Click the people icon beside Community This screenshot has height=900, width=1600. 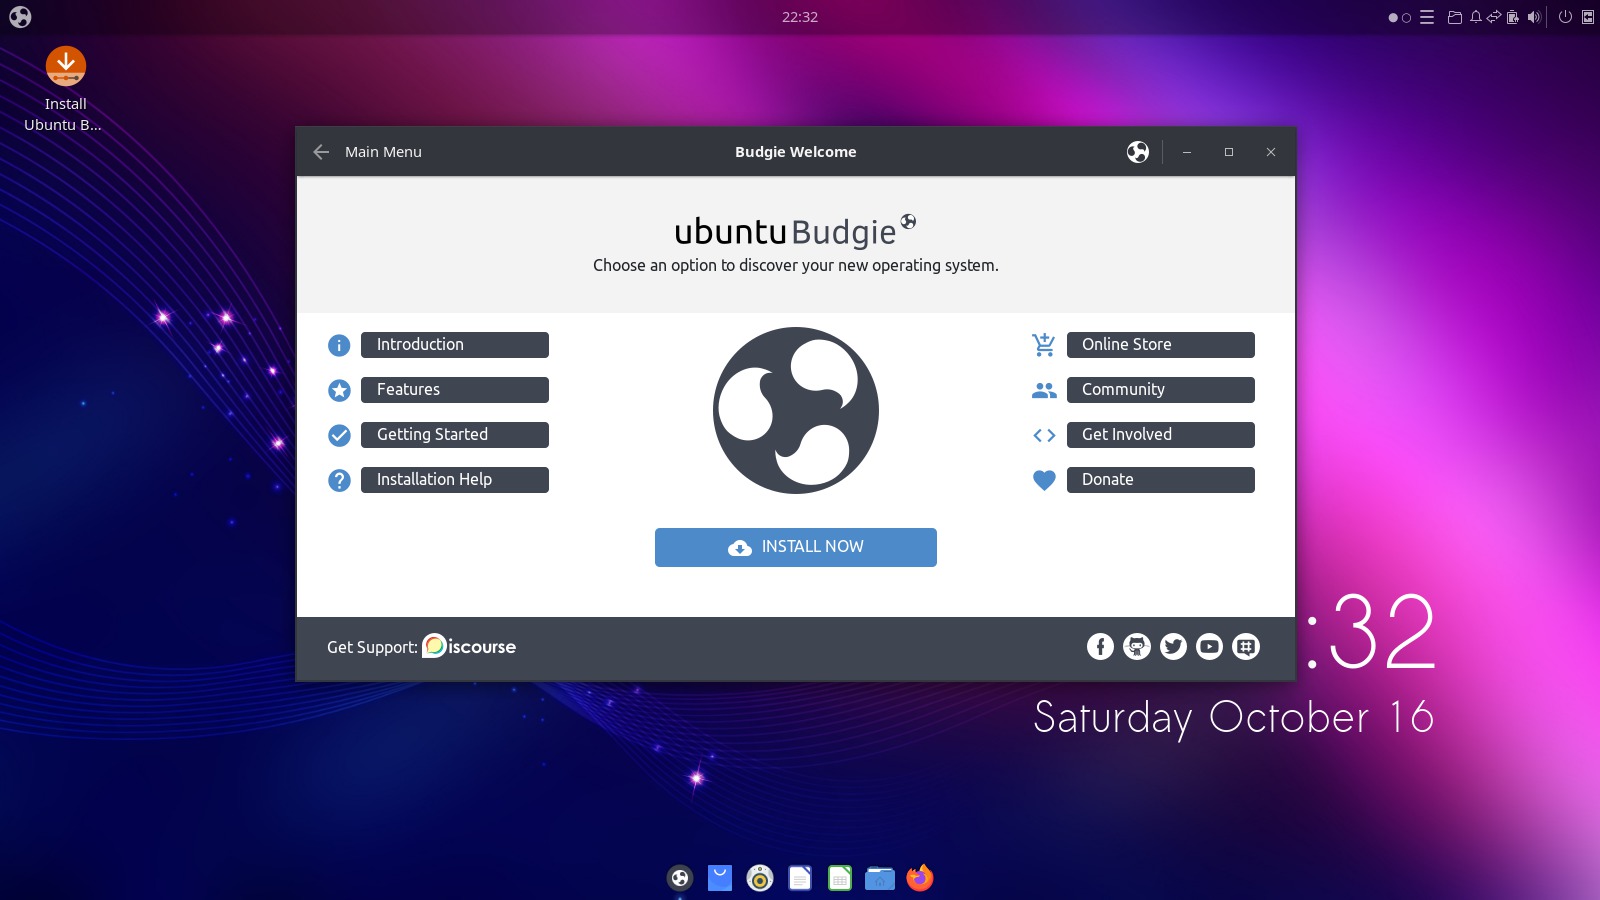tap(1044, 390)
